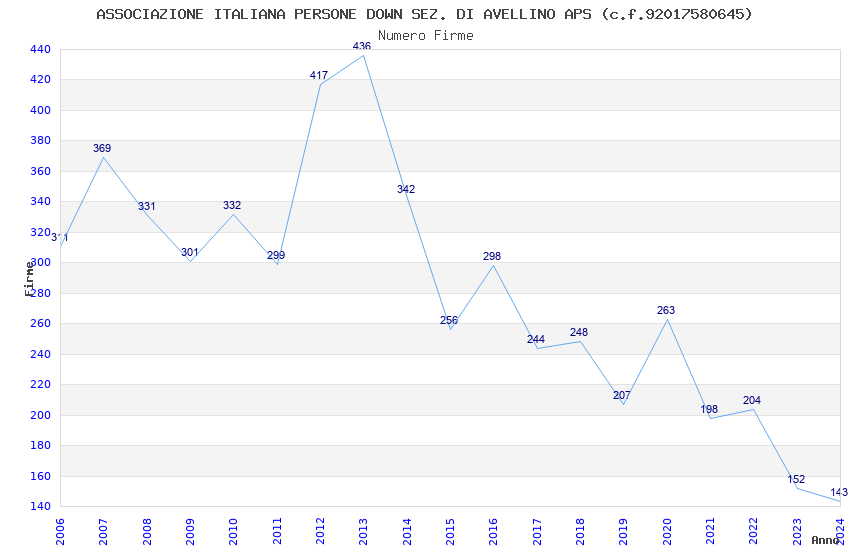Click the data label 207 for 2019
The image size is (850, 550).
[x=622, y=395]
